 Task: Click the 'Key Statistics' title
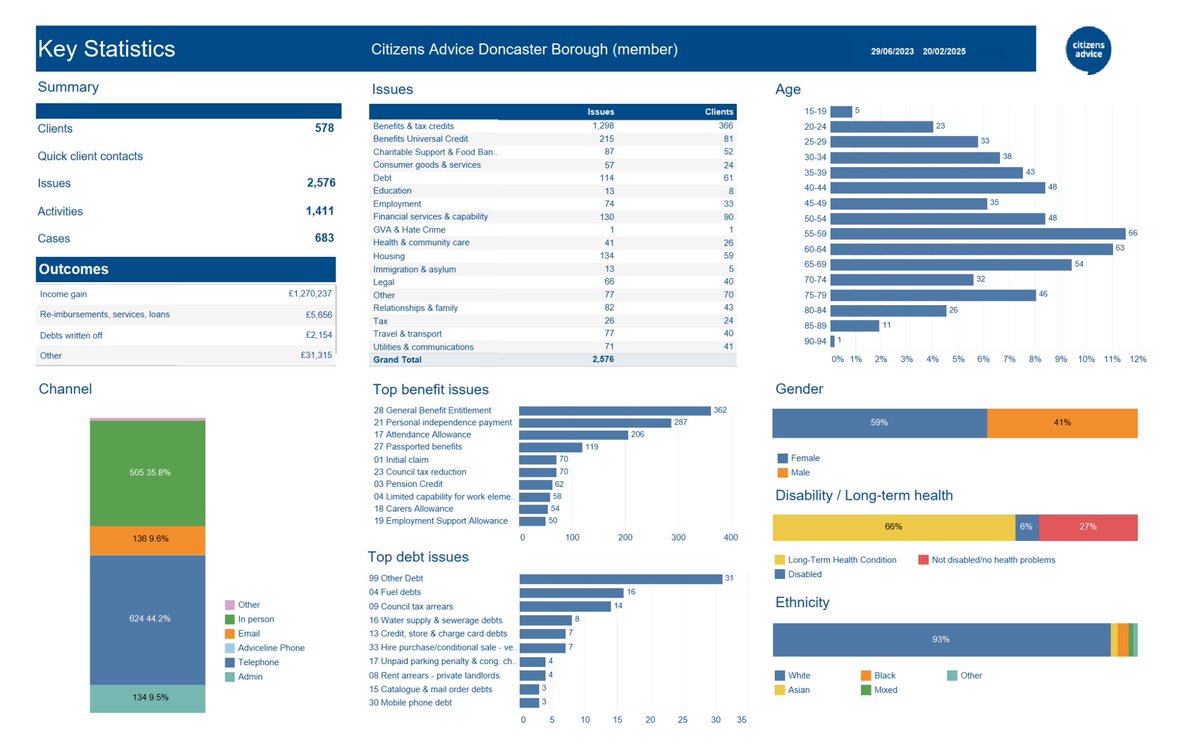click(106, 49)
